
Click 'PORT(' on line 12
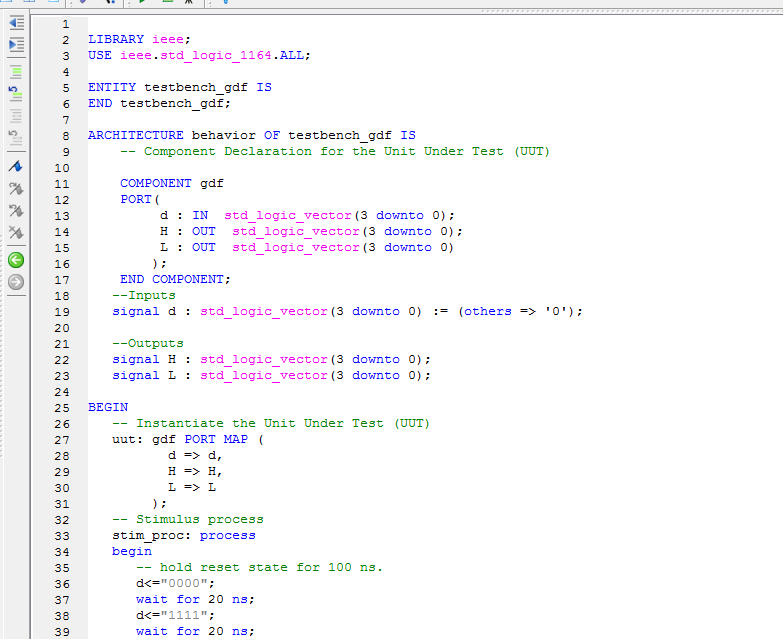pos(140,199)
